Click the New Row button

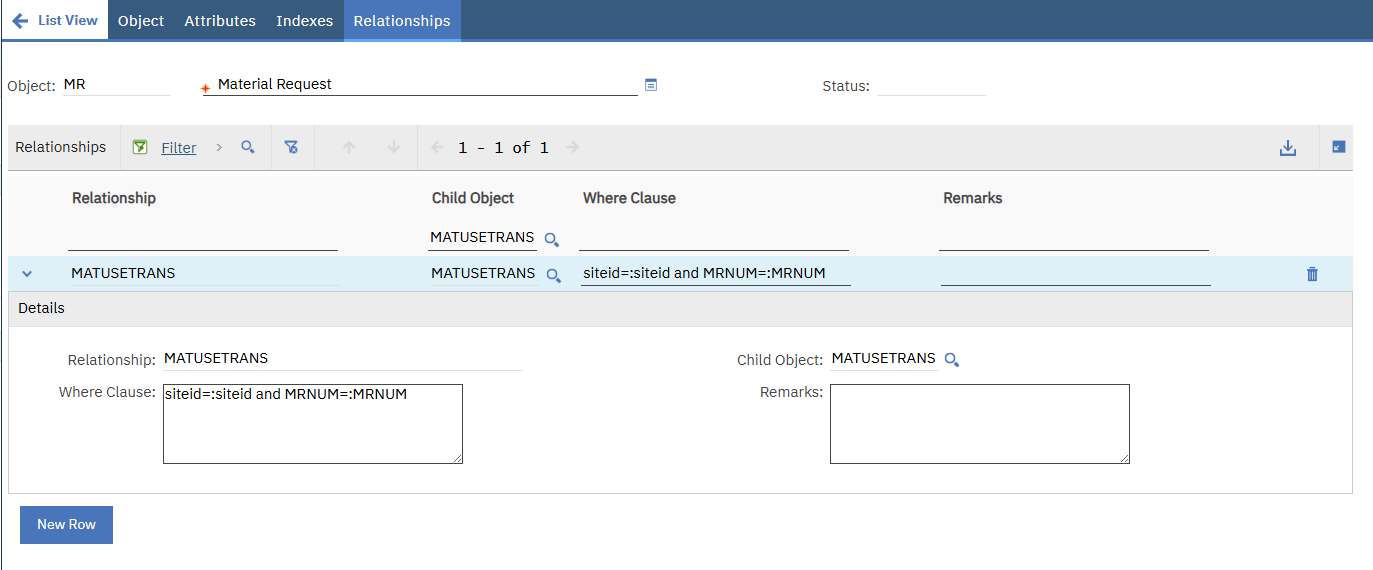click(66, 525)
